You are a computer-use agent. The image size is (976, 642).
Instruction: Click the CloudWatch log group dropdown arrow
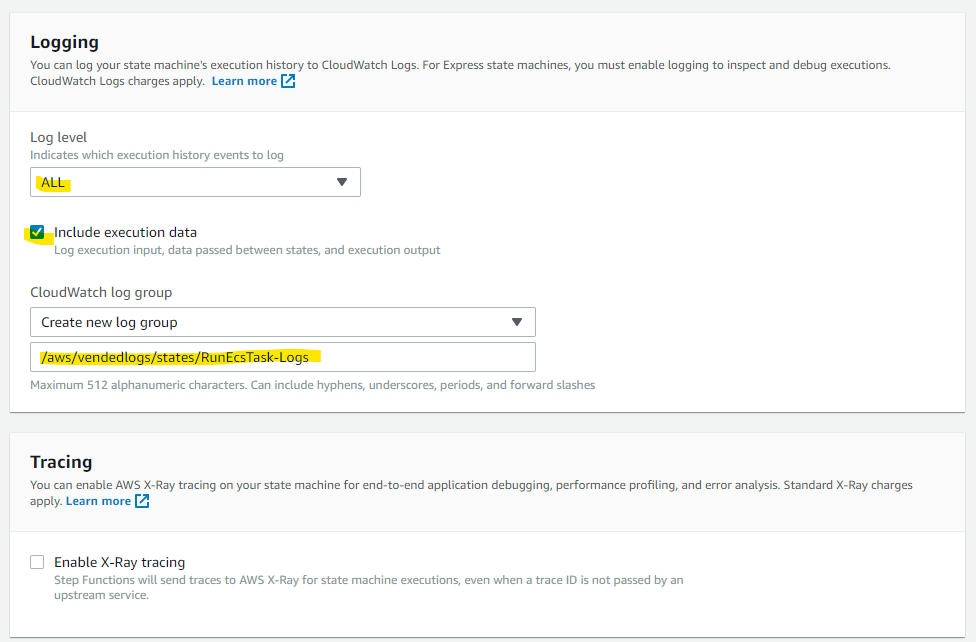[518, 321]
